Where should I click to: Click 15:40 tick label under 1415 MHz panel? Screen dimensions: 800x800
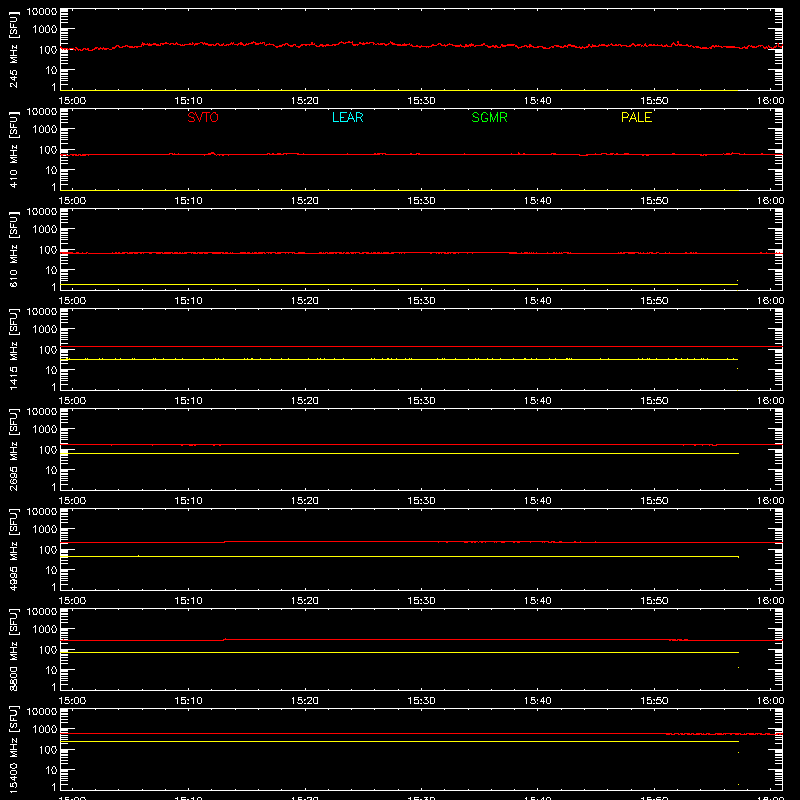point(538,401)
